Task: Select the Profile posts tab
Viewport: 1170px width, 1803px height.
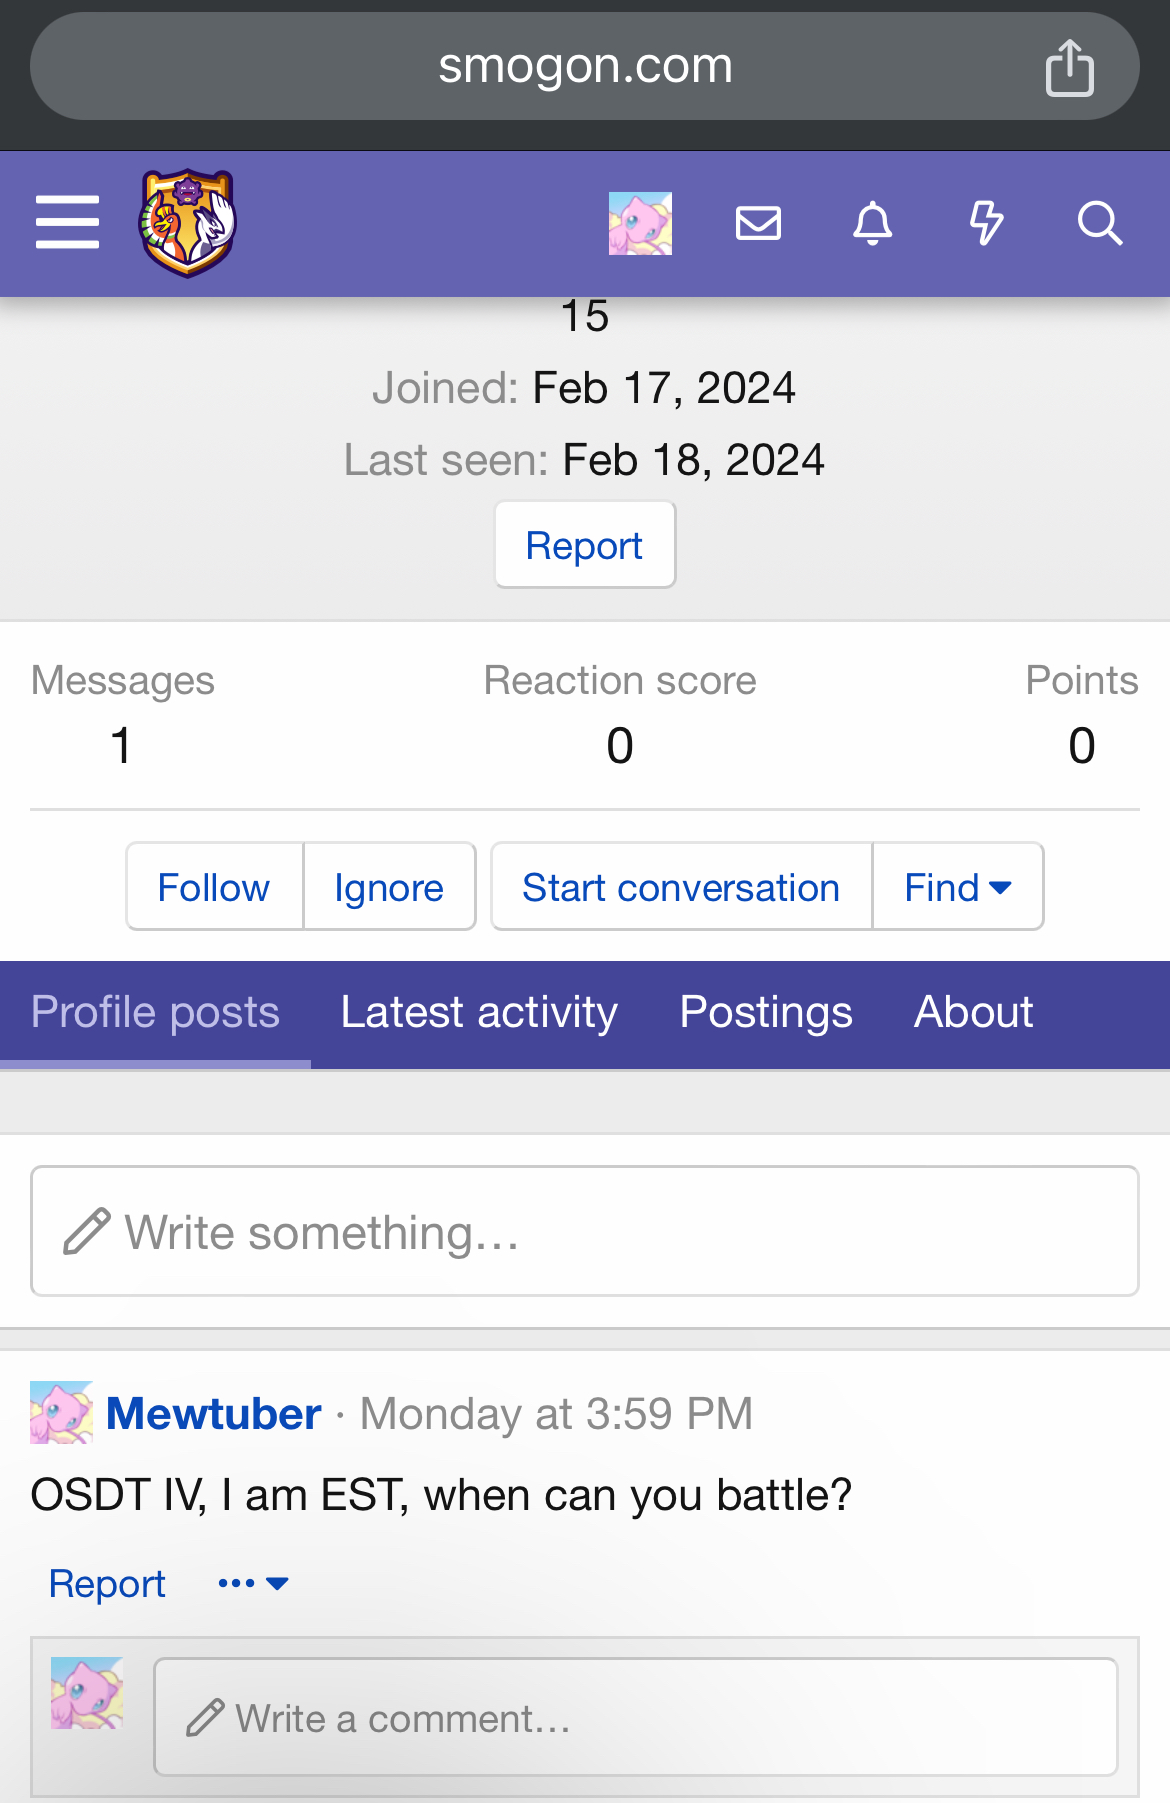Action: (155, 1012)
